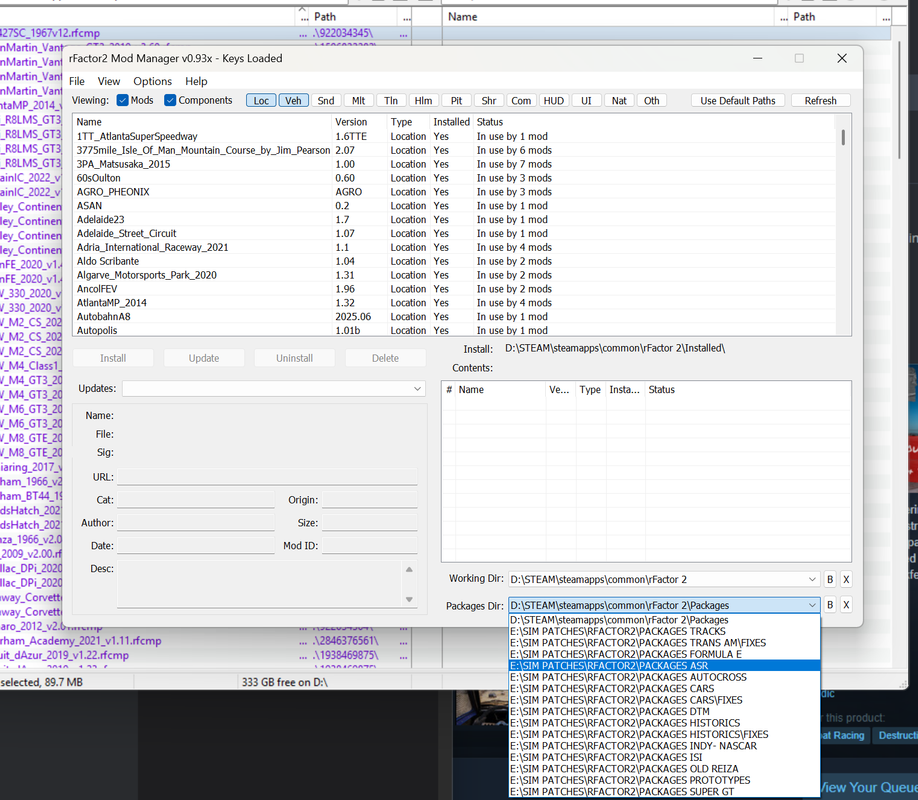The image size is (918, 800).
Task: Expand the Working Dir dropdown arrow
Action: (x=812, y=579)
